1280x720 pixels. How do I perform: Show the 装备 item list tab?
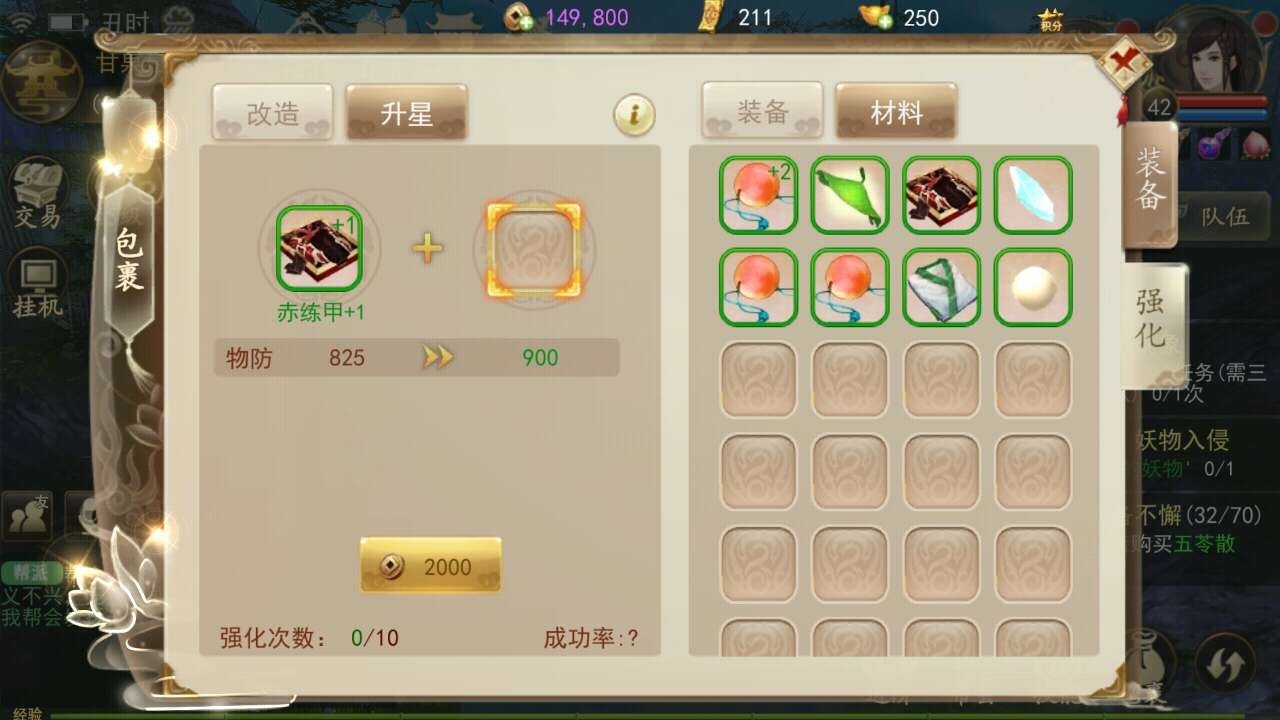click(762, 110)
